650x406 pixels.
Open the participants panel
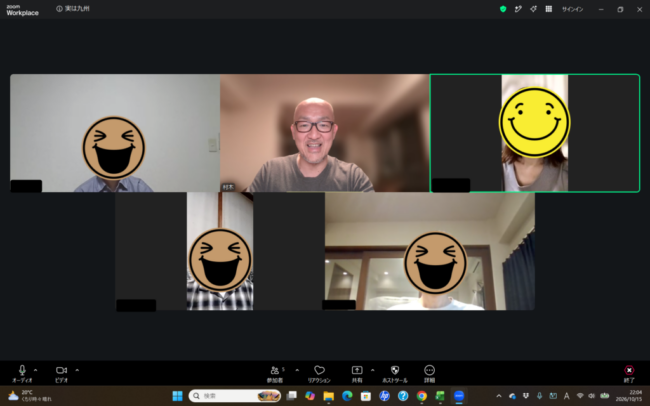[x=275, y=374]
